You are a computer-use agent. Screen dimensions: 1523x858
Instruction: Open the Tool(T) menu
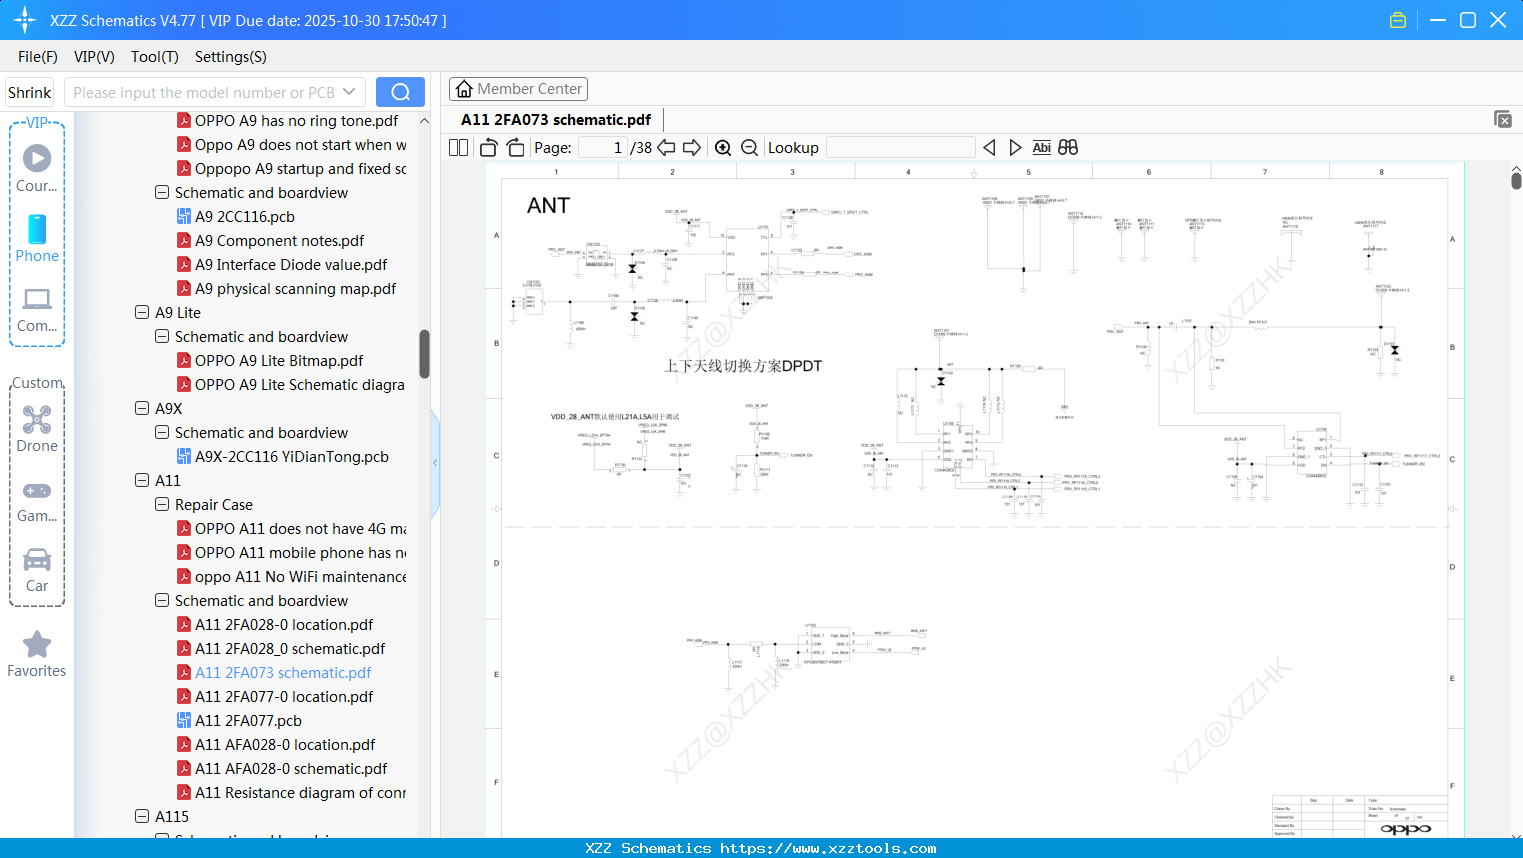point(155,57)
